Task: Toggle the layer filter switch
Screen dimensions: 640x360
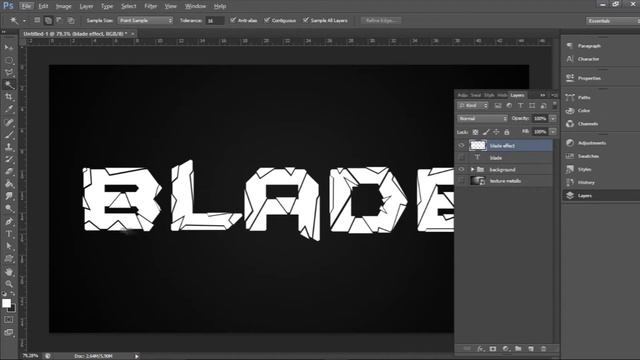Action: [554, 105]
